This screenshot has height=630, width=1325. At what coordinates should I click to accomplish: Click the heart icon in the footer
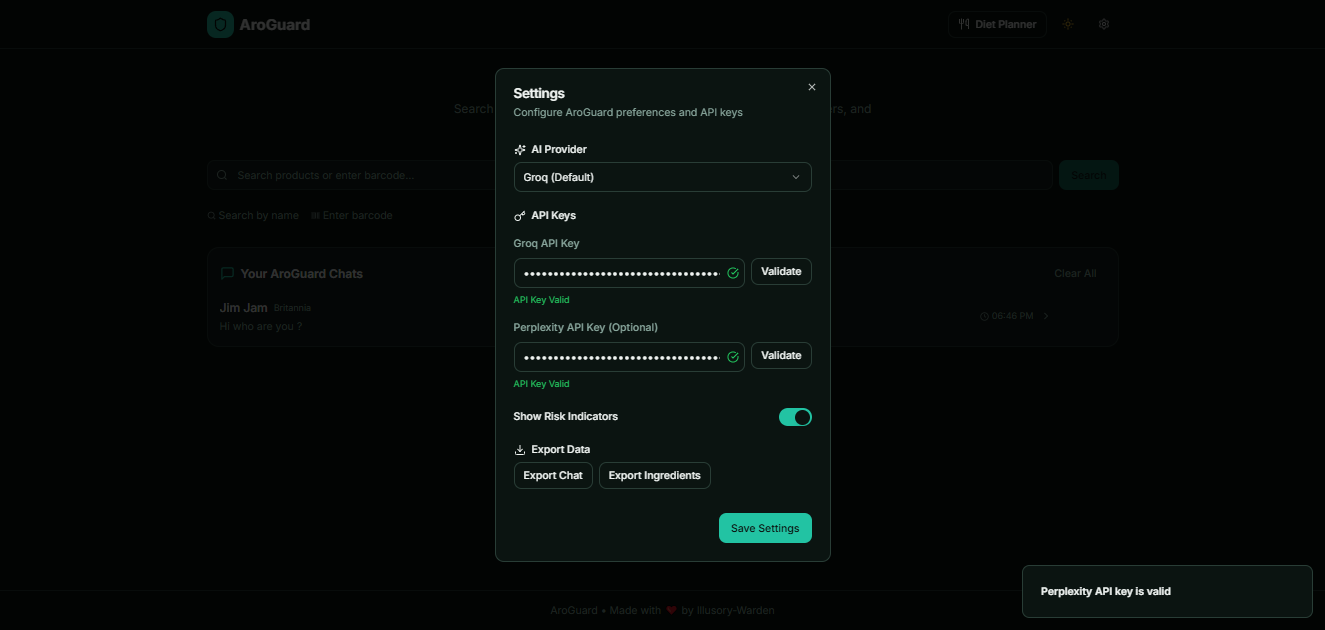pos(669,610)
